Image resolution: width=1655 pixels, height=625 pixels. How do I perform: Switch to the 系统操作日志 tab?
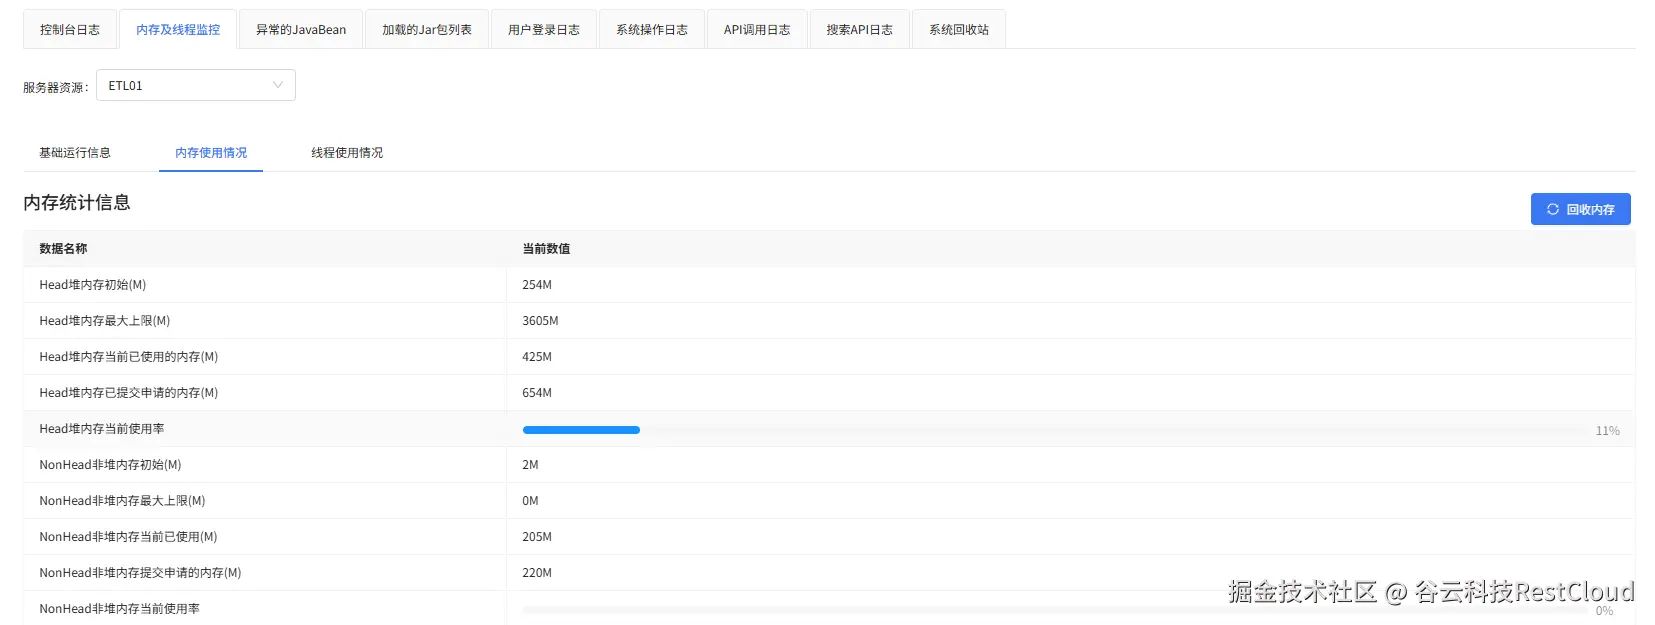pyautogui.click(x=652, y=29)
